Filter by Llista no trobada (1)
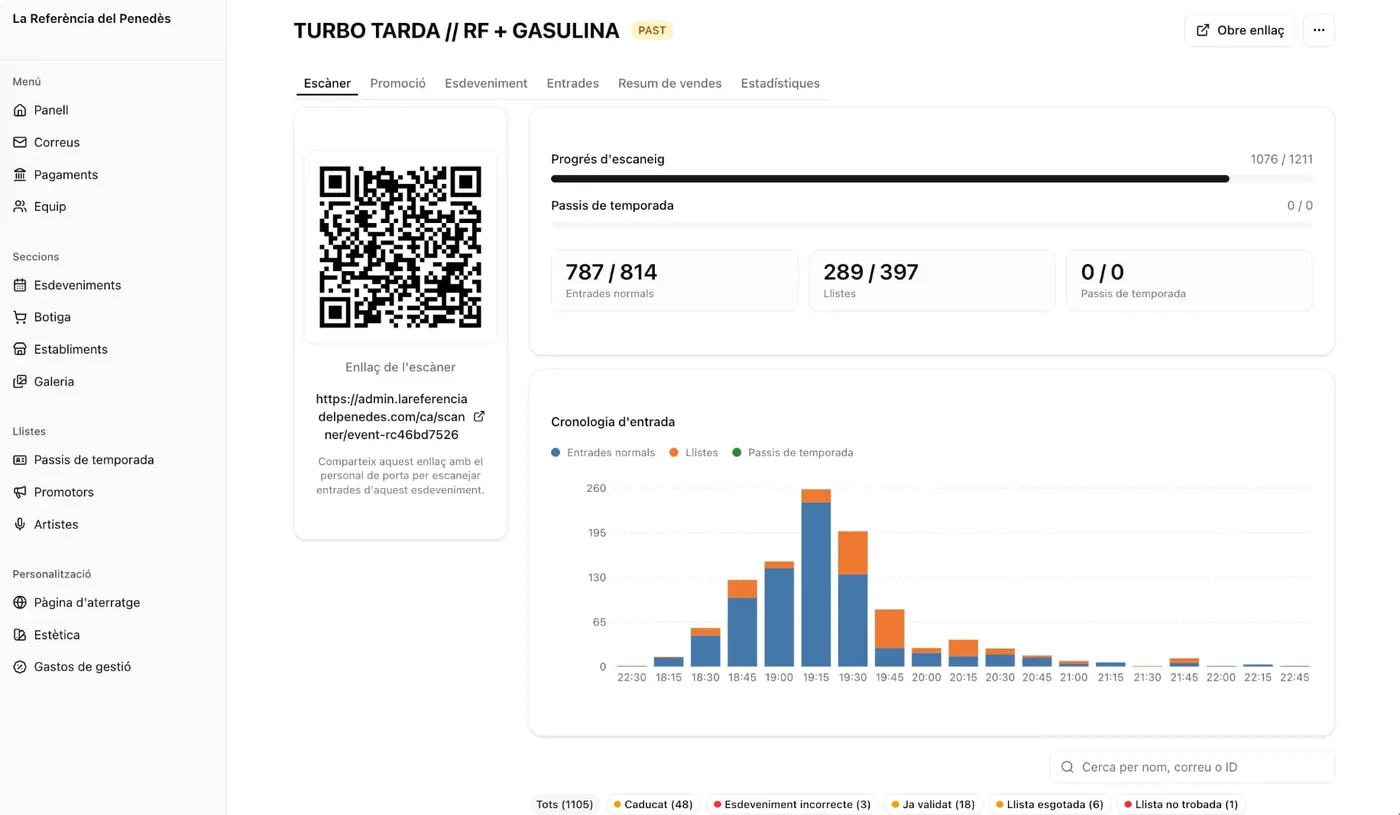The width and height of the screenshot is (1400, 815). (1180, 804)
